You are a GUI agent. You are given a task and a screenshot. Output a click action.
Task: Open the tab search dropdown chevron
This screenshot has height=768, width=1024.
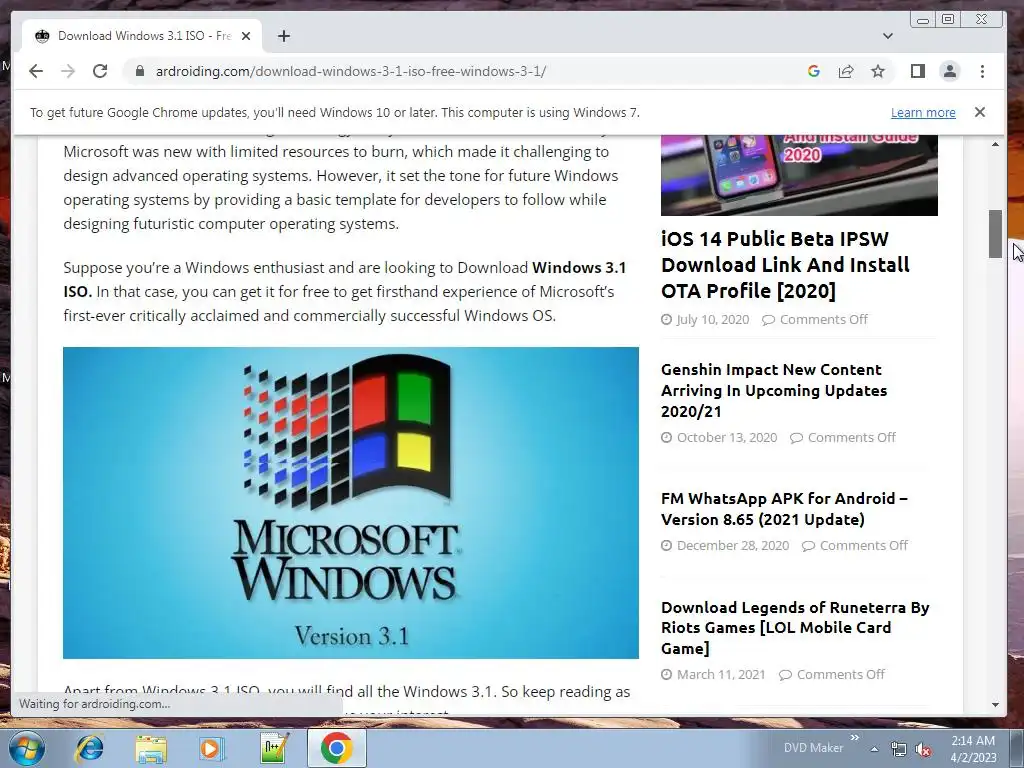click(x=888, y=36)
